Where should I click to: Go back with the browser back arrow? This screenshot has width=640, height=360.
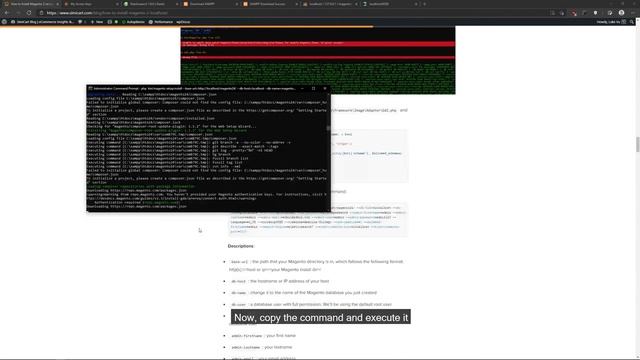7,13
